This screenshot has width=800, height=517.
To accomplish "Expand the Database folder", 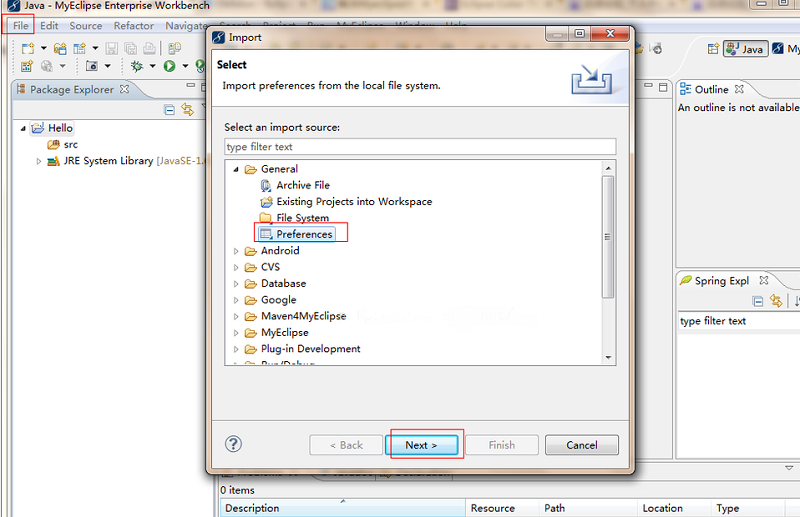I will [x=236, y=284].
